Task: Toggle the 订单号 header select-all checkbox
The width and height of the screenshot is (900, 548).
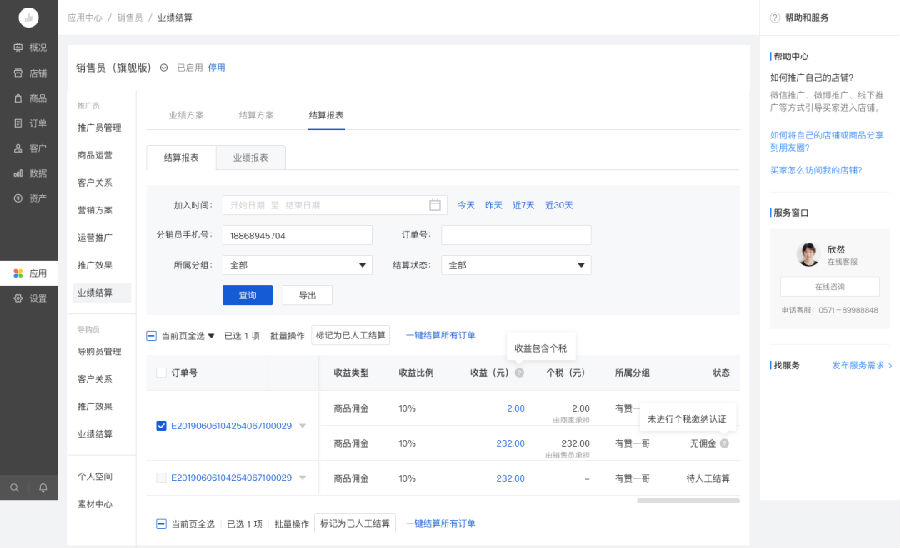Action: 161,372
